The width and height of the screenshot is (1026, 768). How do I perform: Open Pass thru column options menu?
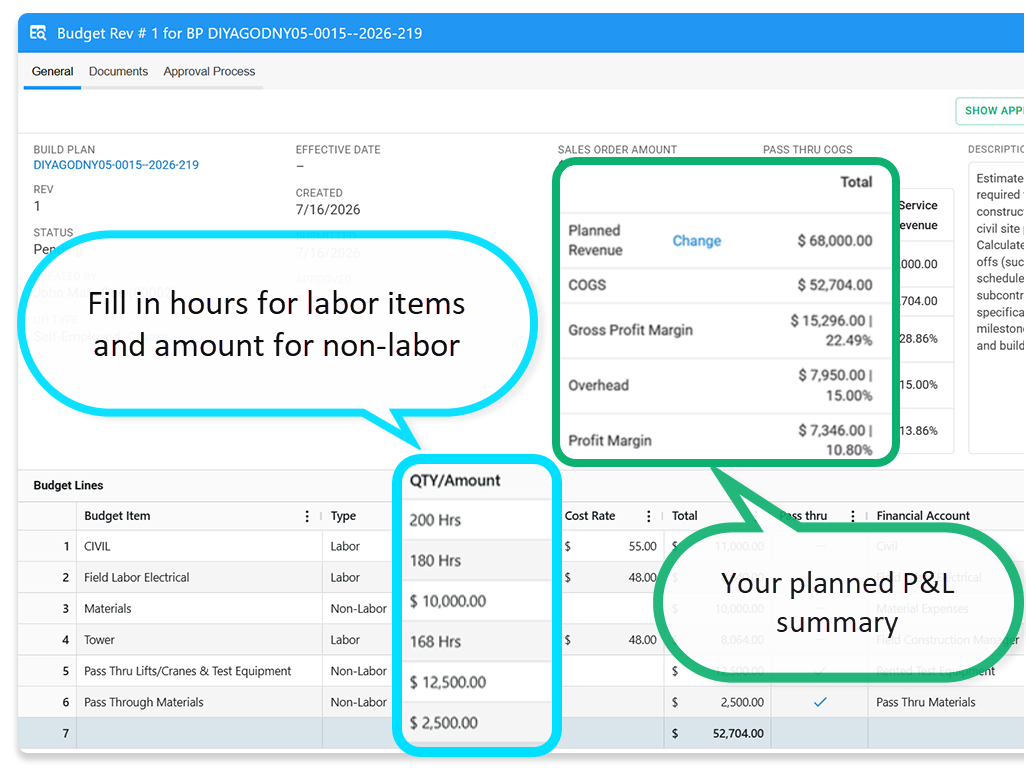[x=853, y=516]
